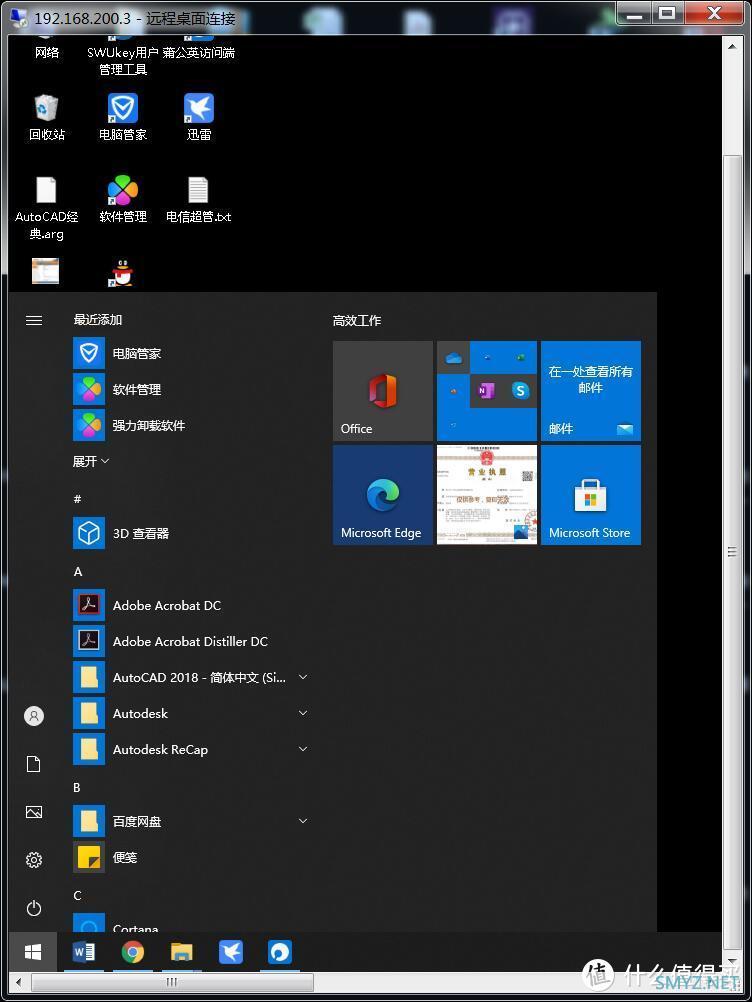Image resolution: width=752 pixels, height=1002 pixels.
Task: Open the Office tile
Action: (383, 390)
